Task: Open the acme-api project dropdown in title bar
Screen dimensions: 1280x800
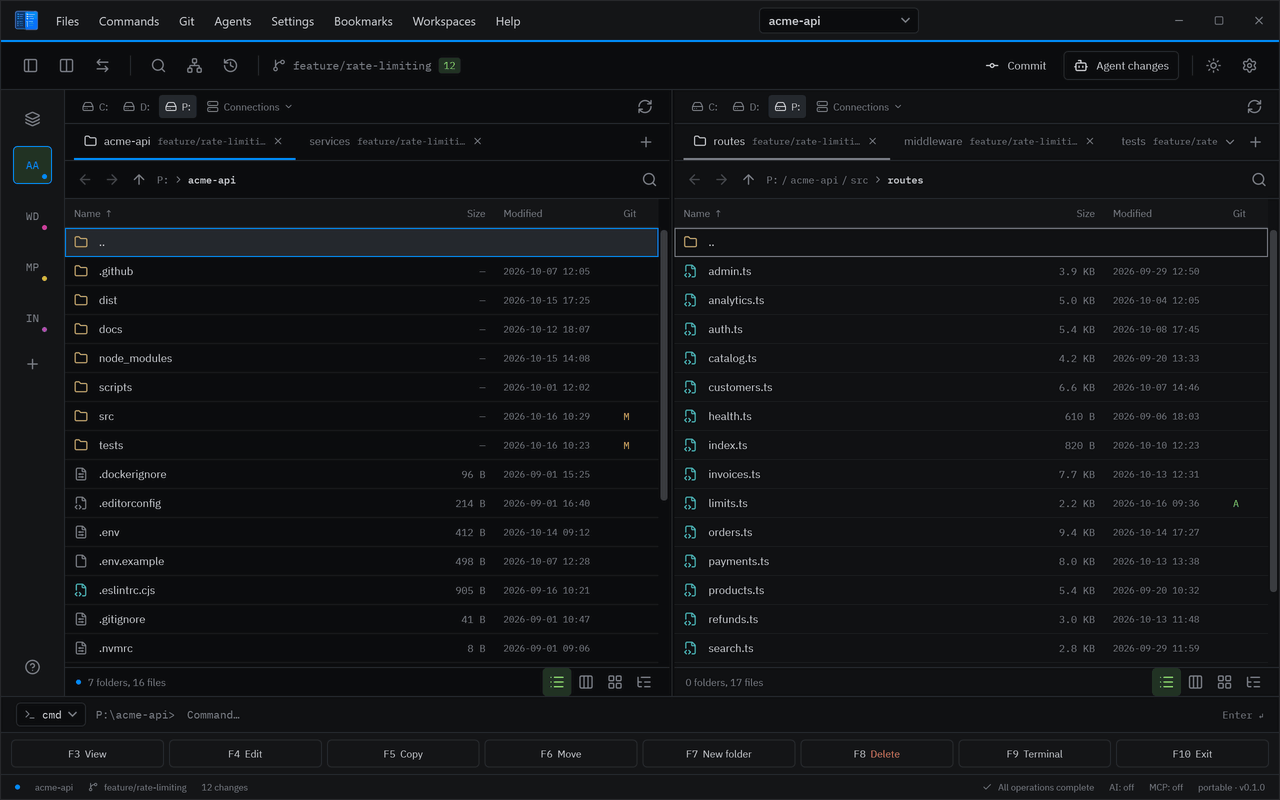Action: coord(839,21)
